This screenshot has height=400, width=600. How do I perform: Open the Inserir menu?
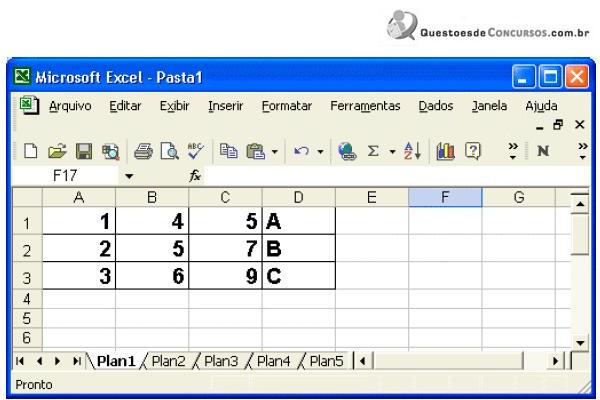(x=225, y=106)
